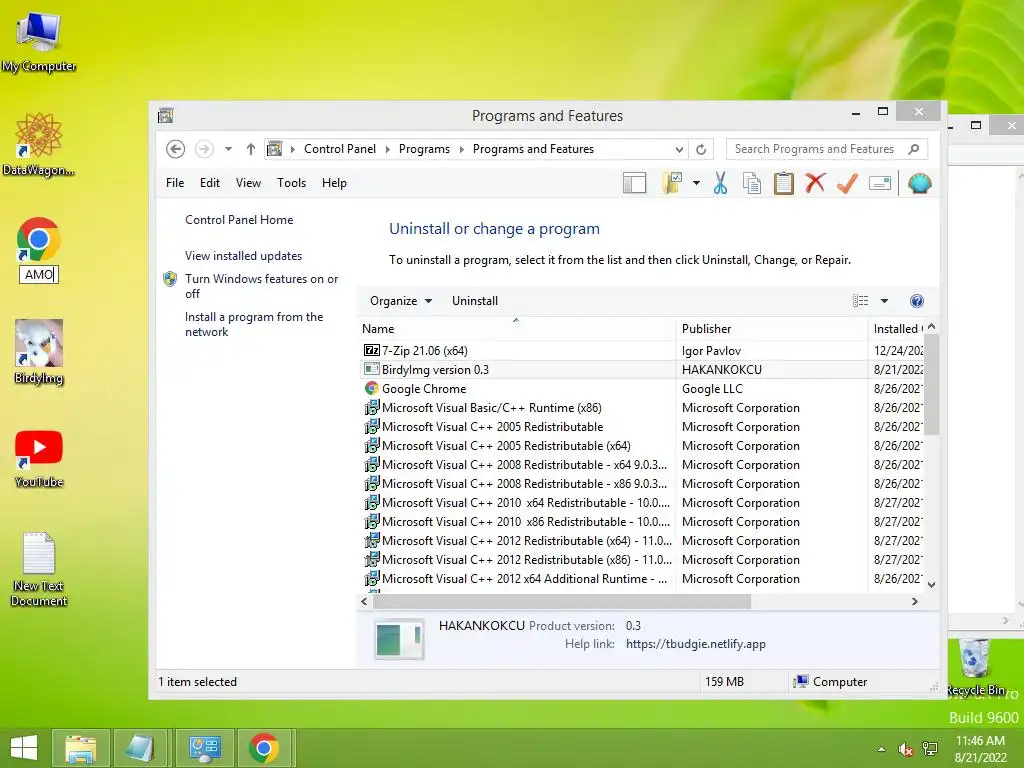Click the New Text Document desktop icon
Viewport: 1024px width, 768px height.
tap(39, 569)
